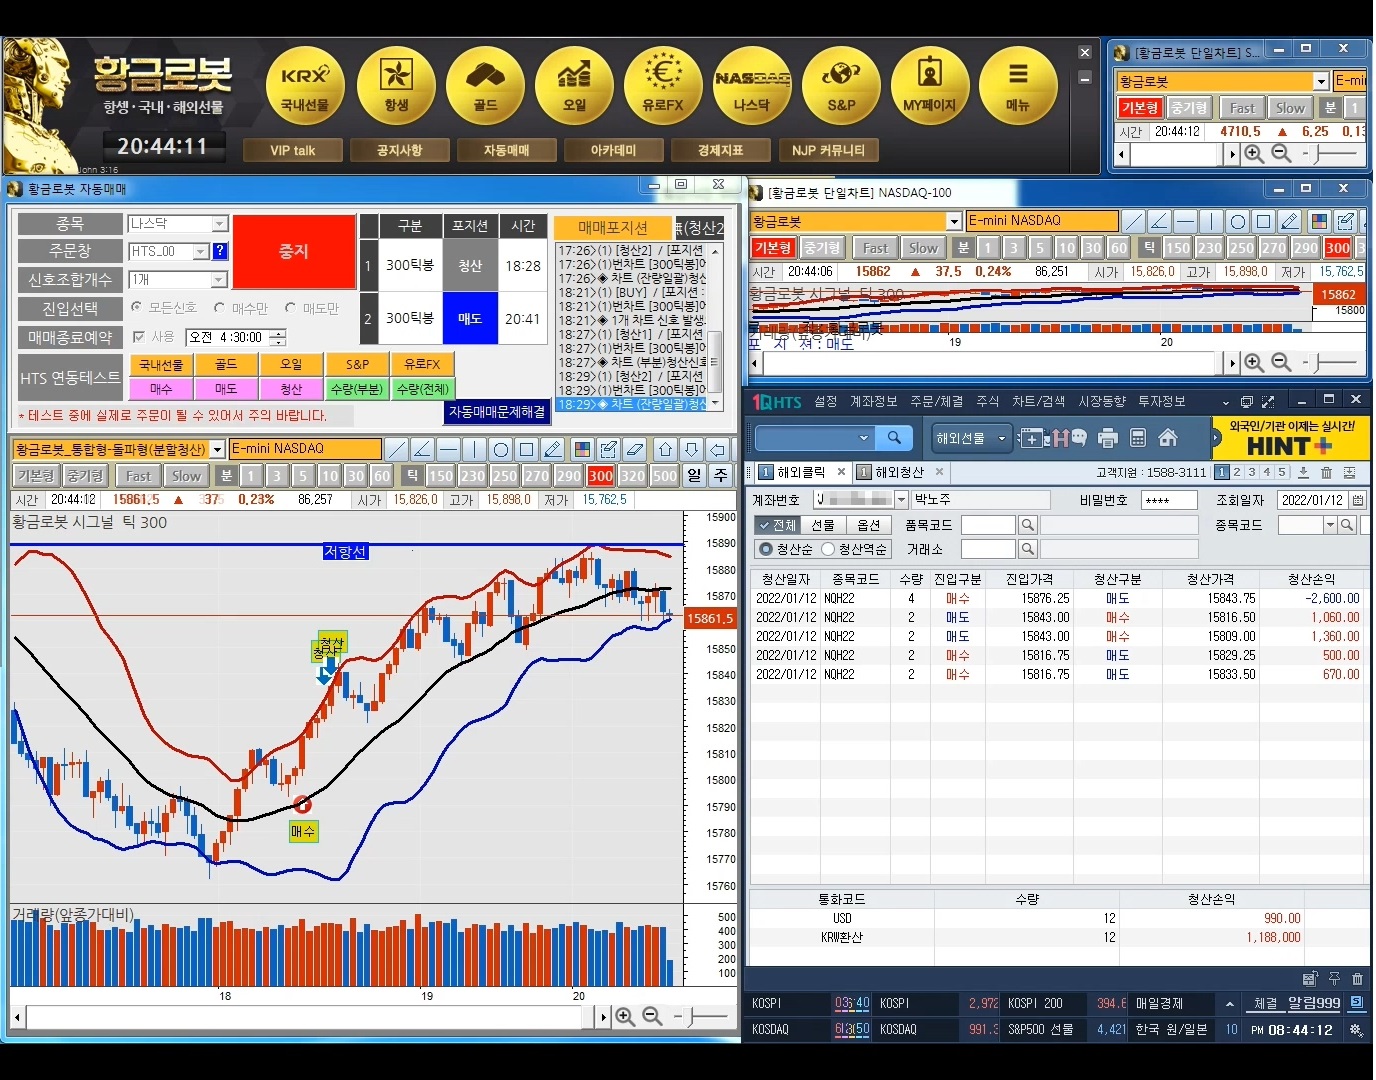Viewport: 1376px width, 1080px height.
Task: Select rectangle drawing tool in main chart
Action: [x=527, y=449]
